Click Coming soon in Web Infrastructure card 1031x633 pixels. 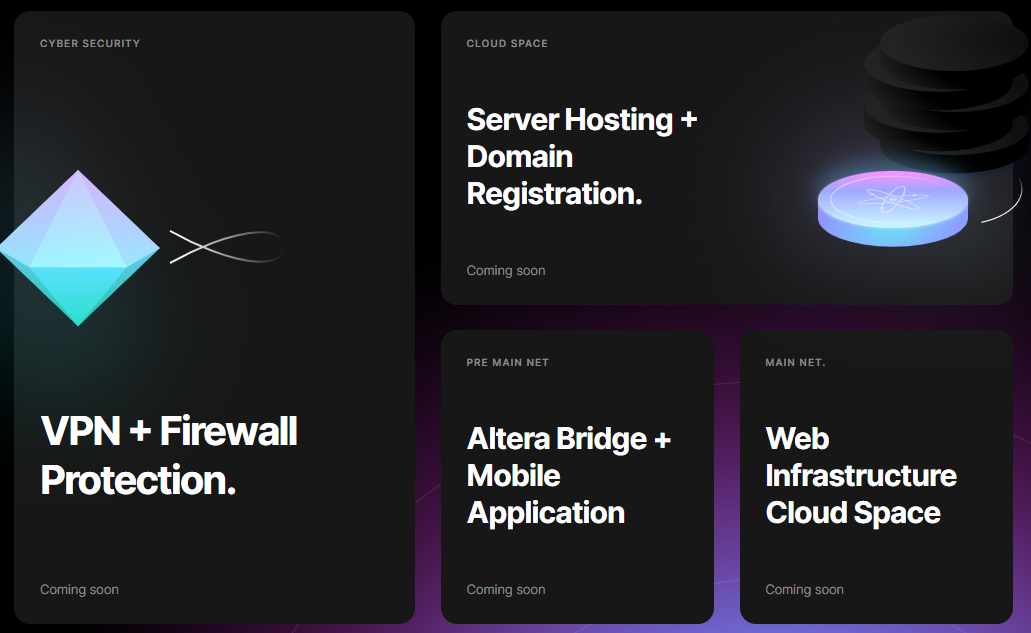pos(804,590)
